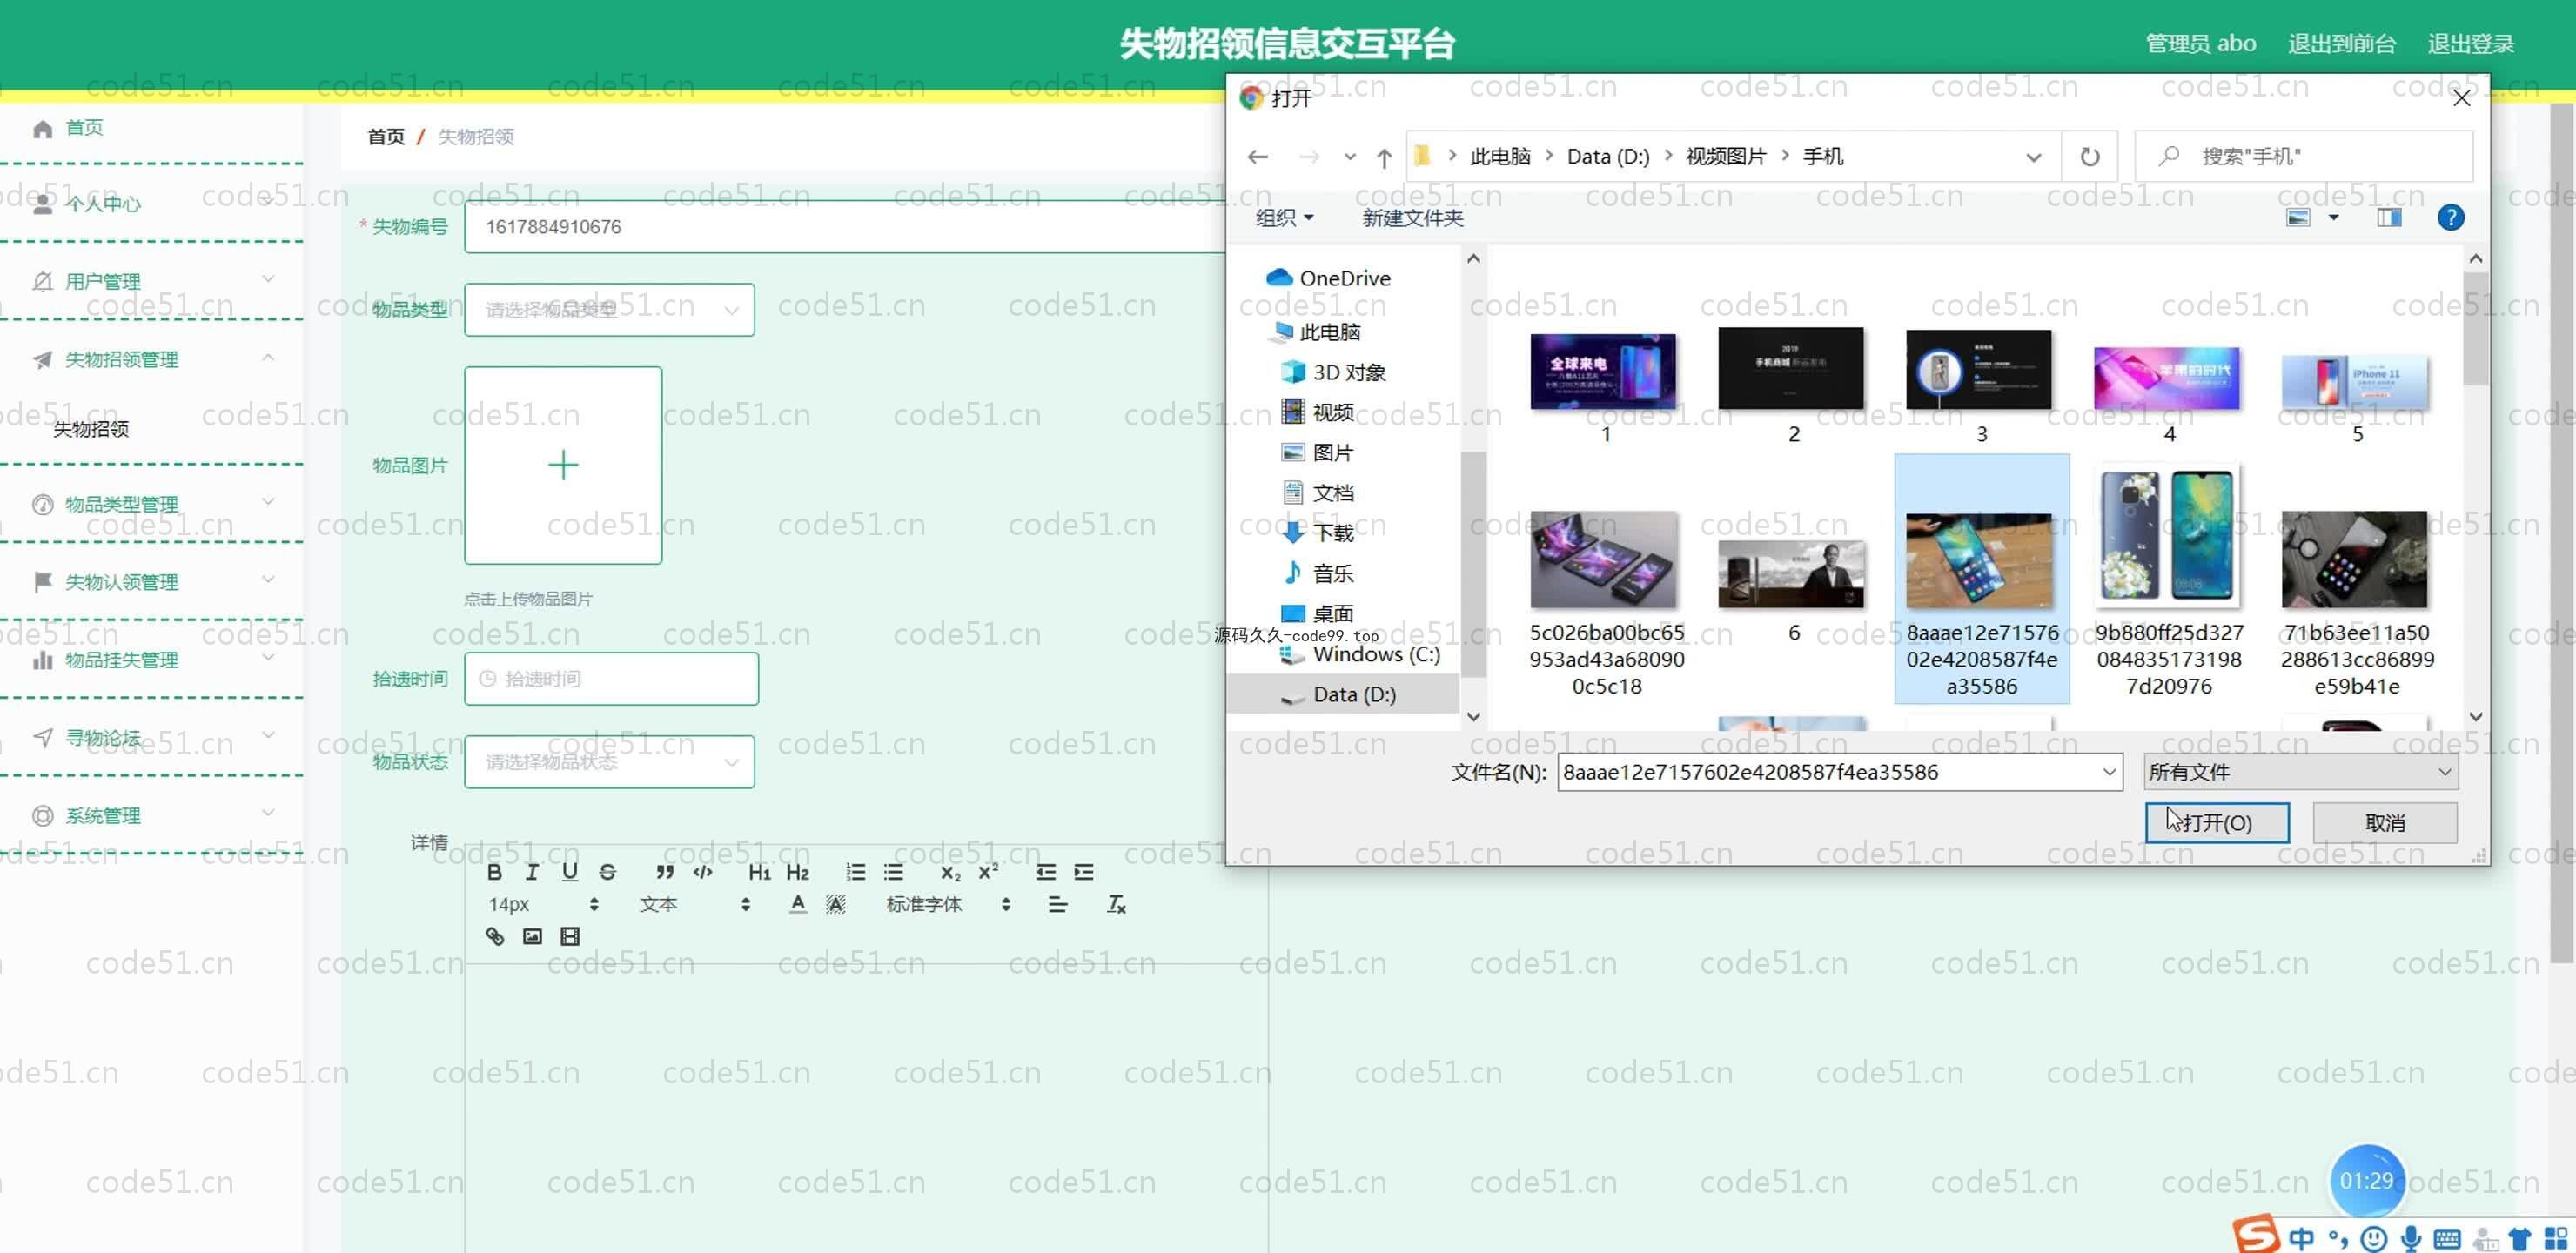Click 退出到前台 link
The width and height of the screenshot is (2576, 1253).
pos(2341,43)
